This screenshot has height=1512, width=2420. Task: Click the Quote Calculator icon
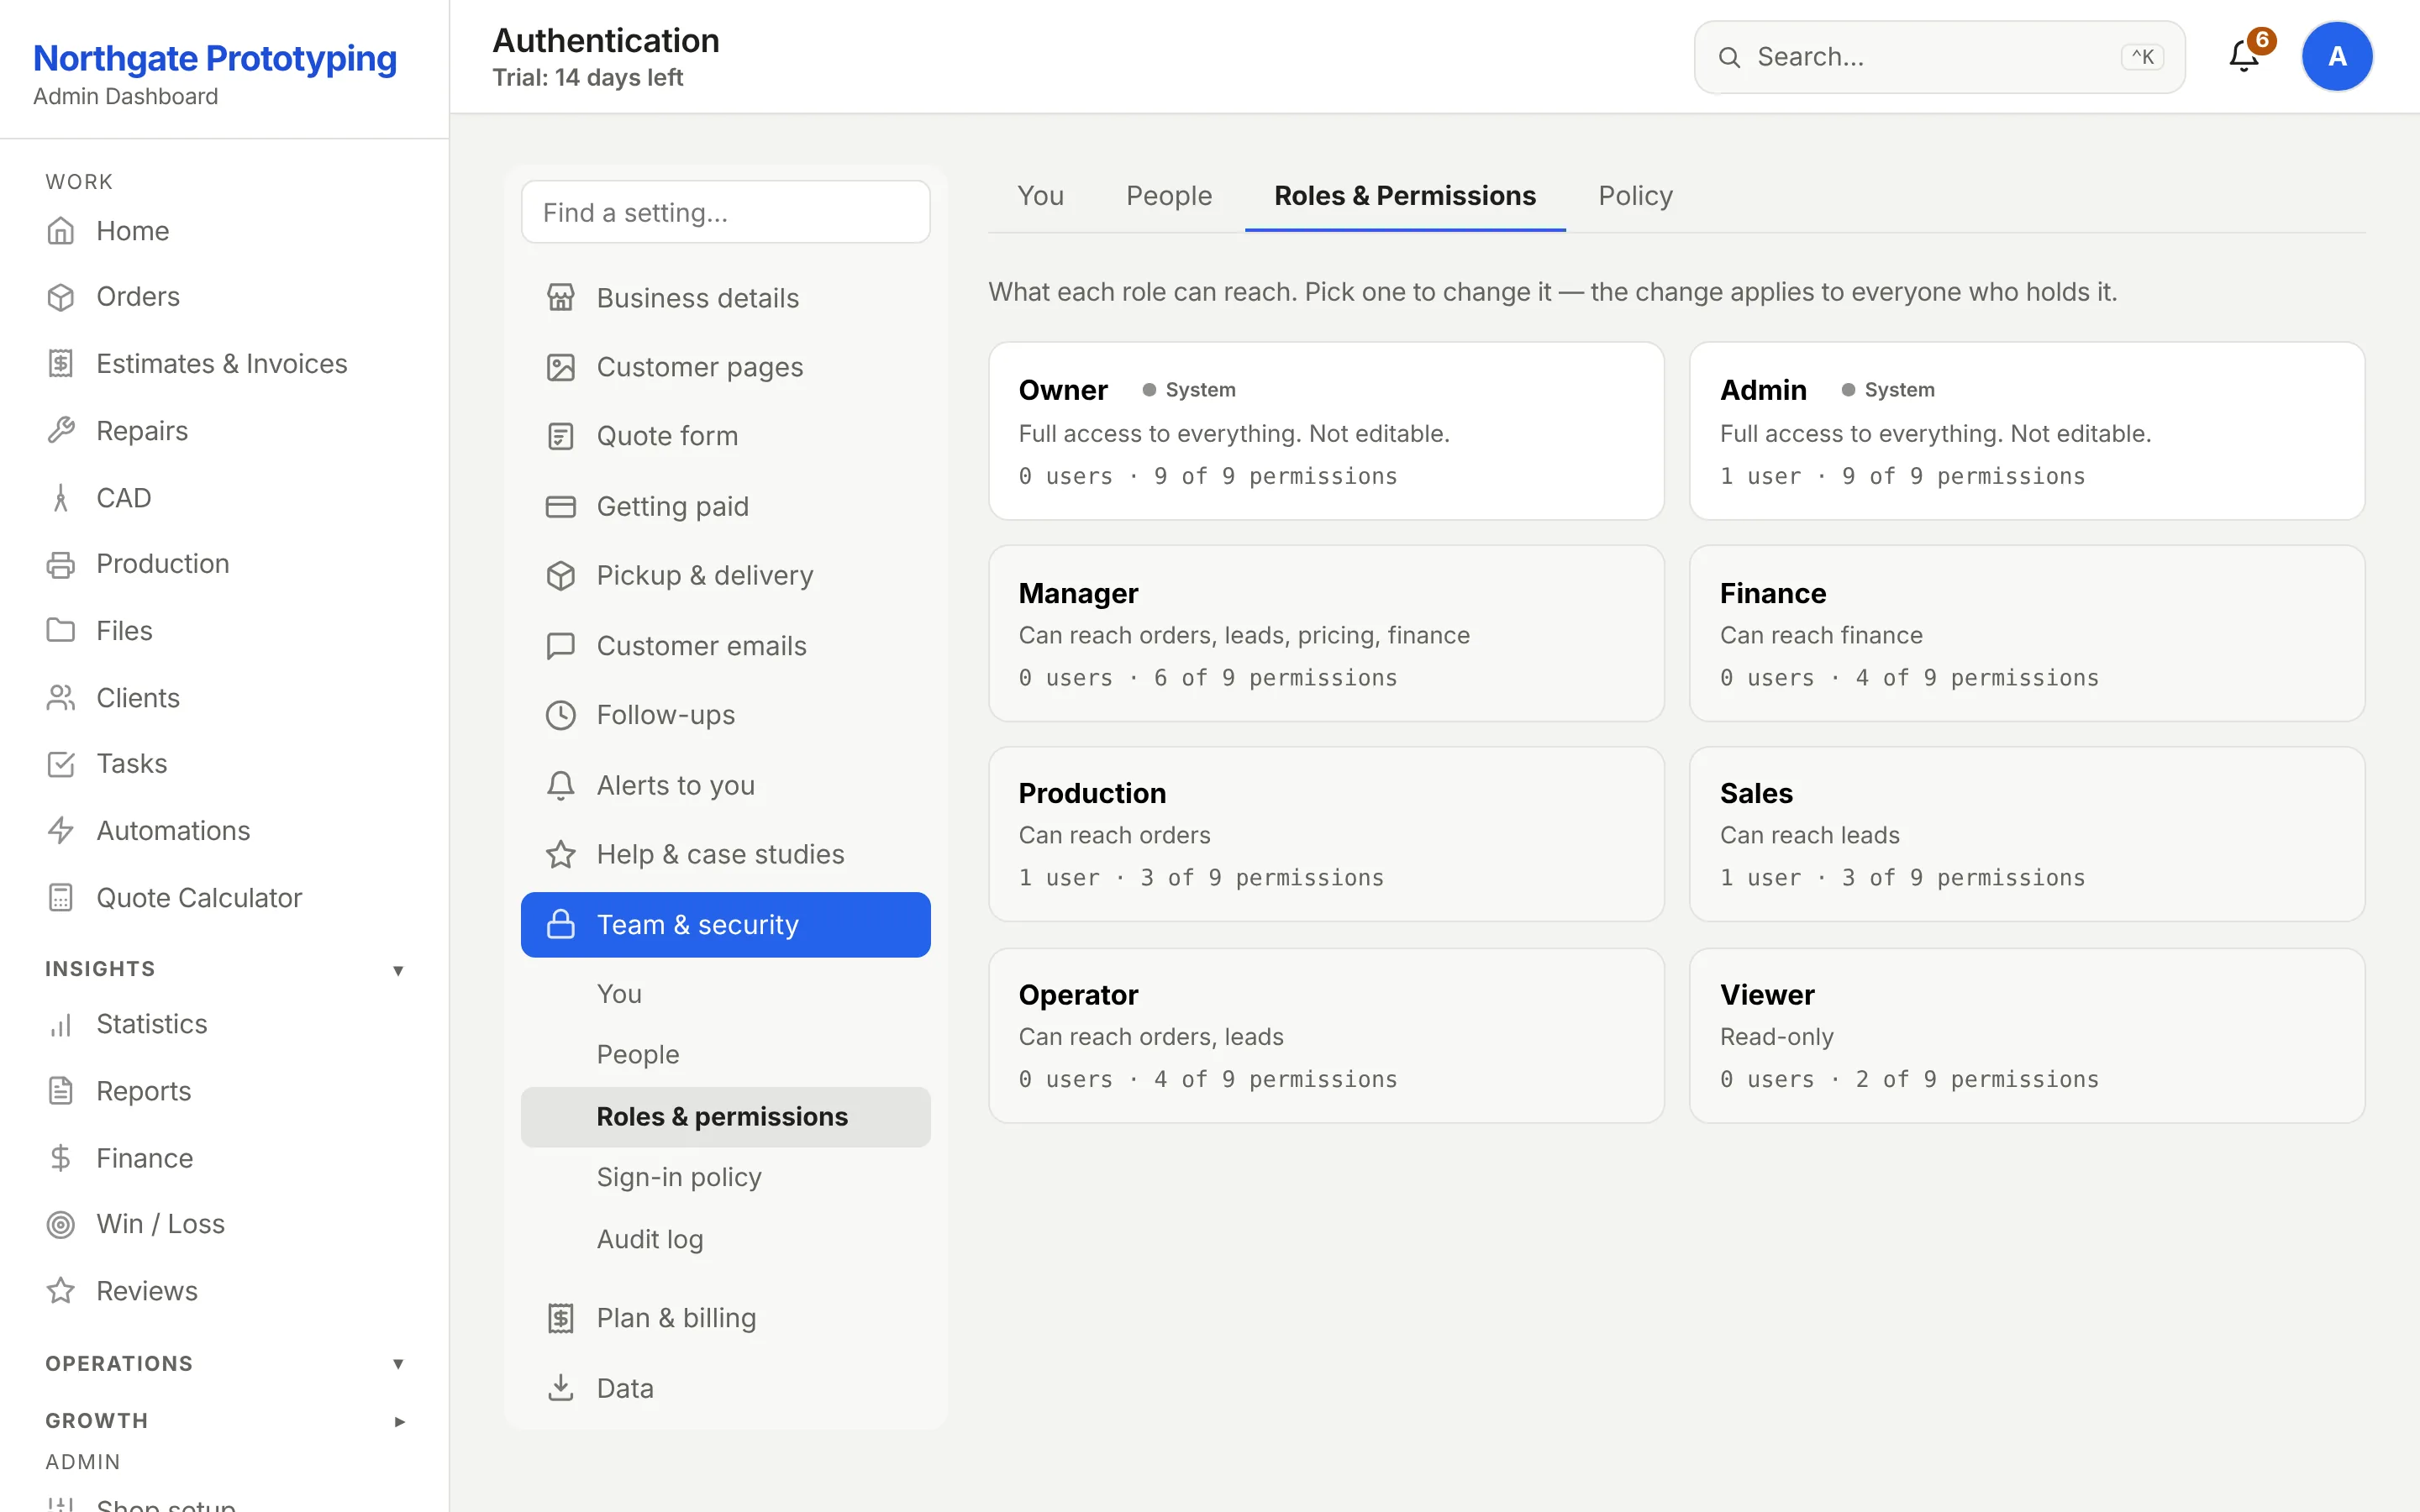coord(61,898)
